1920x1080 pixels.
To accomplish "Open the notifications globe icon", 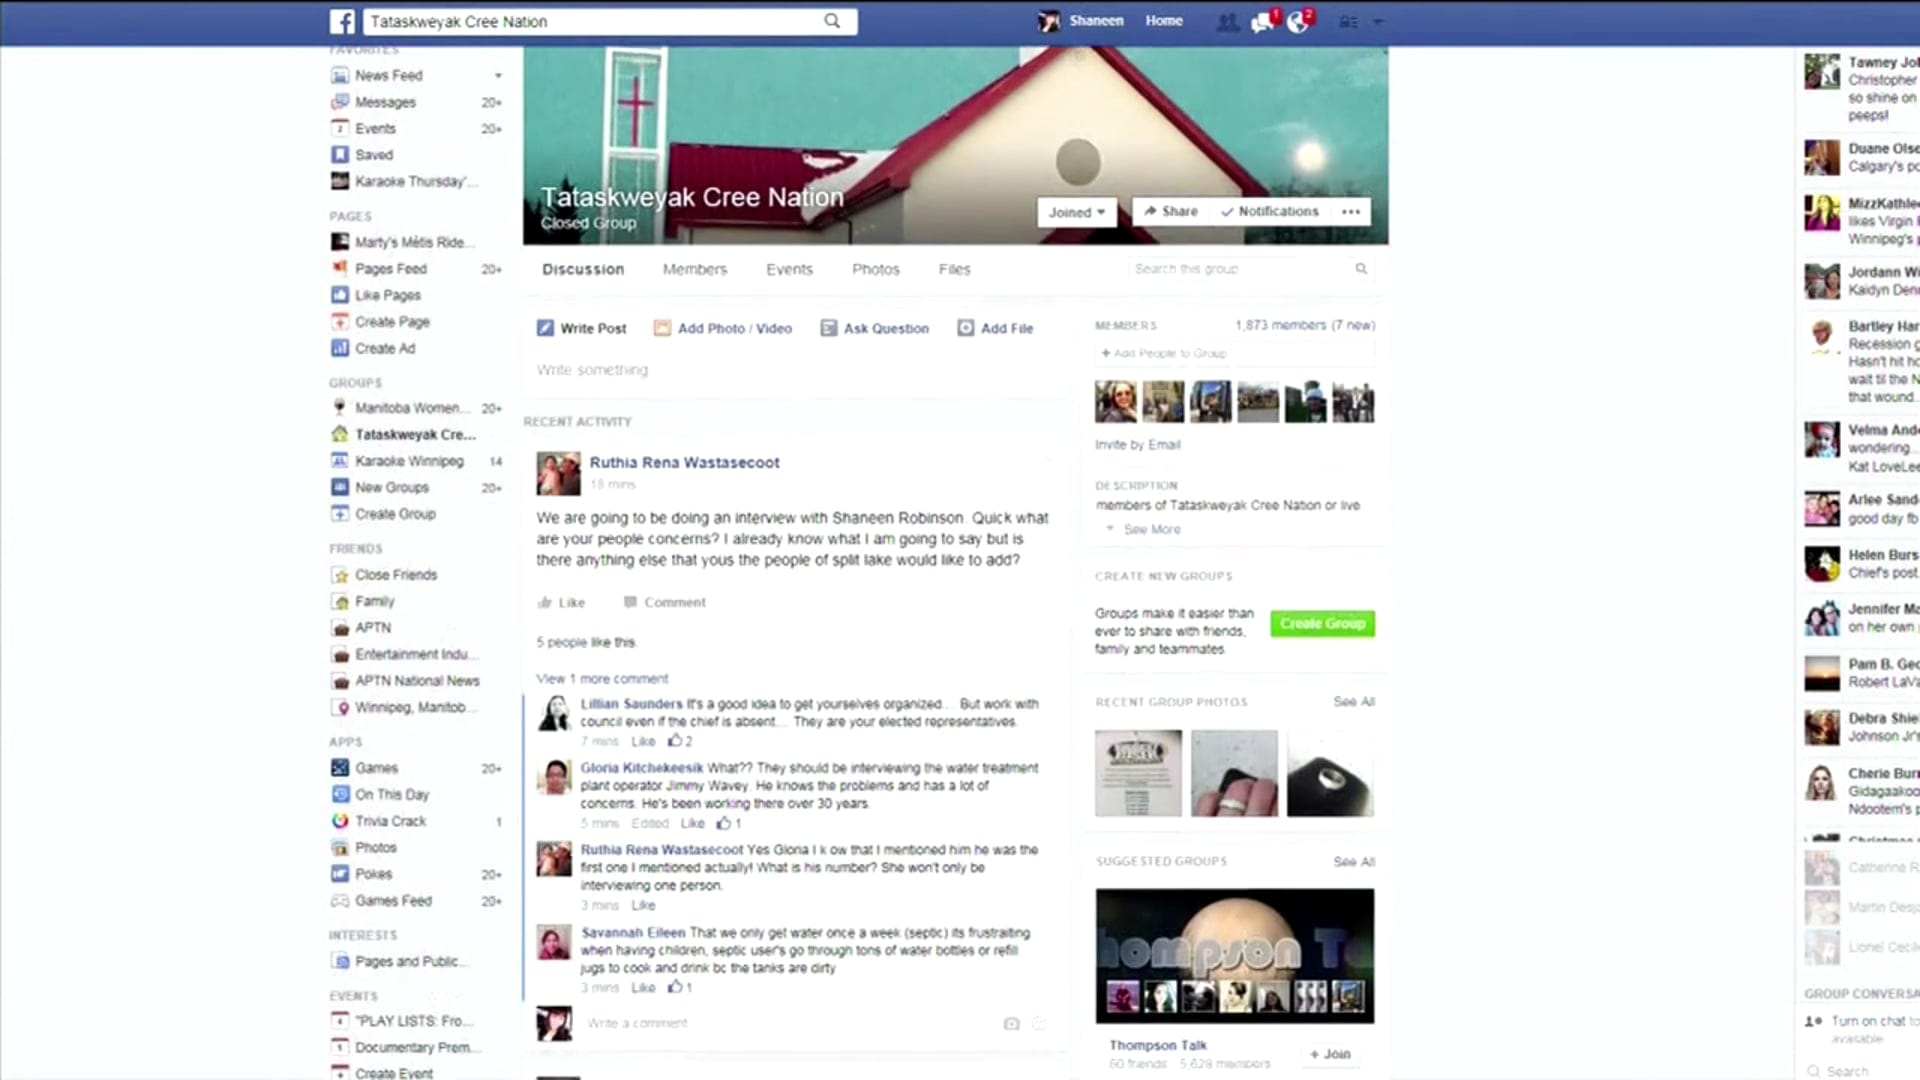I will click(1298, 21).
